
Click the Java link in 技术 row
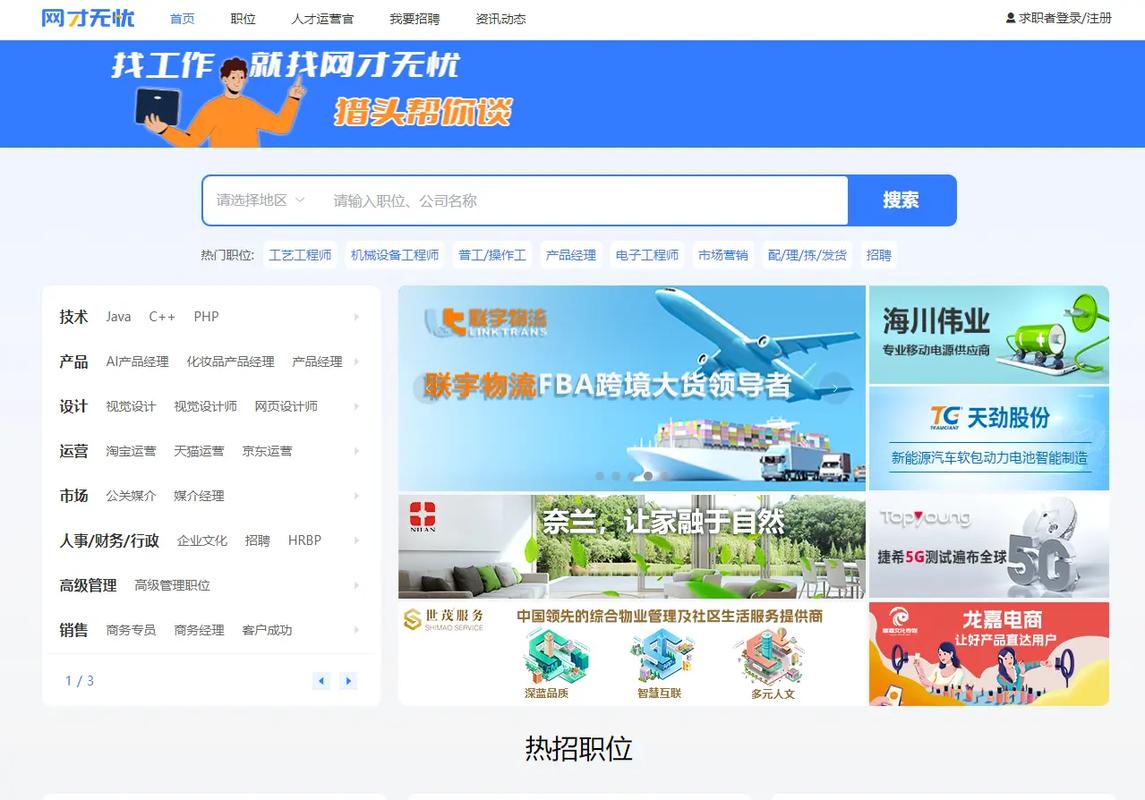pyautogui.click(x=118, y=317)
